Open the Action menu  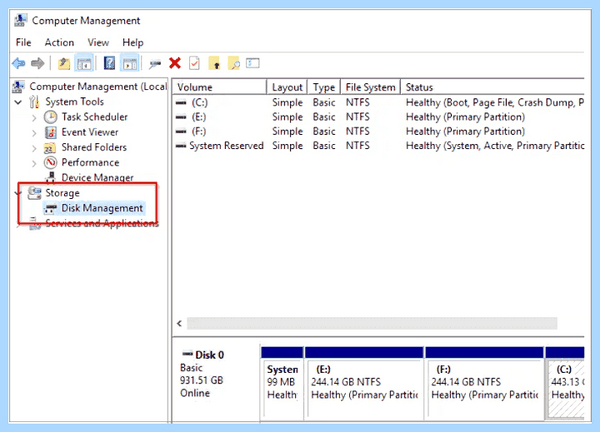[x=59, y=42]
